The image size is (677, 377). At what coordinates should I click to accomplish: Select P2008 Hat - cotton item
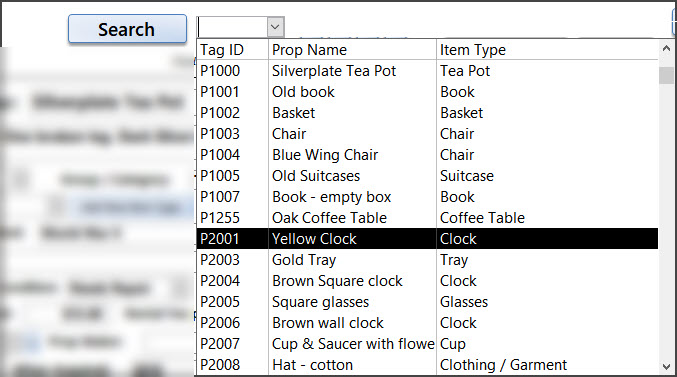click(427, 365)
